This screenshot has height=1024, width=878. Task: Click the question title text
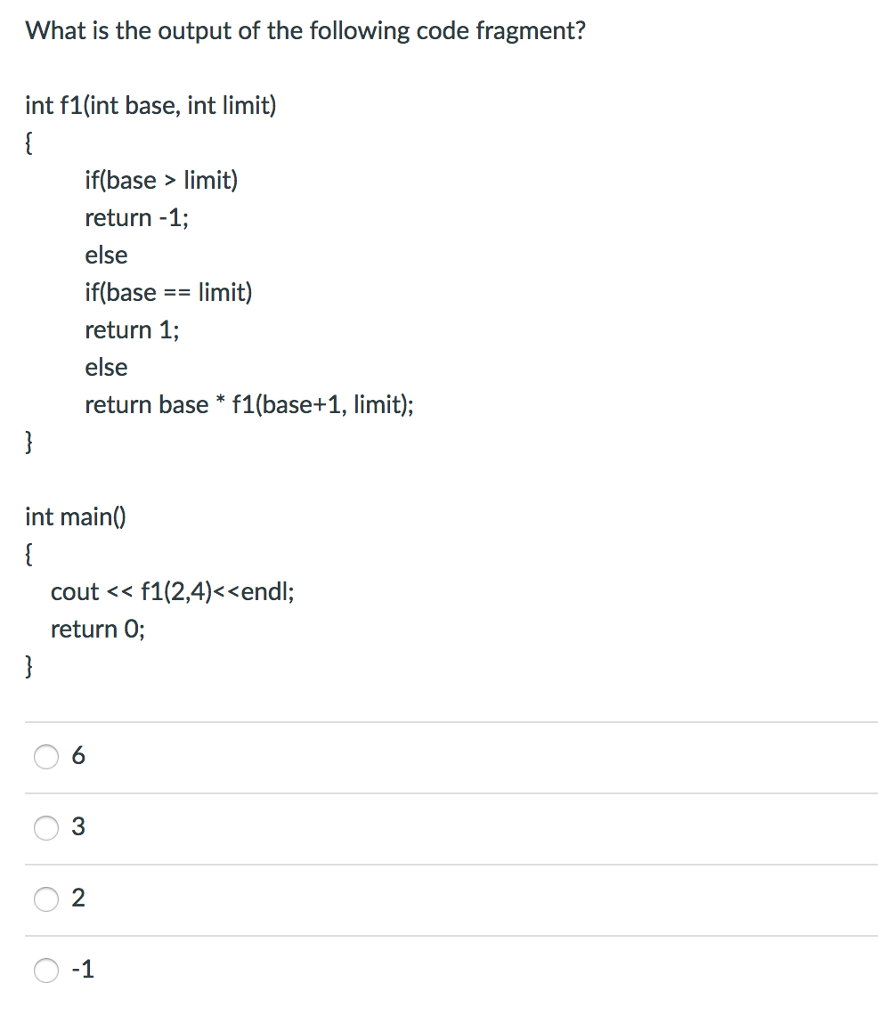pyautogui.click(x=305, y=30)
